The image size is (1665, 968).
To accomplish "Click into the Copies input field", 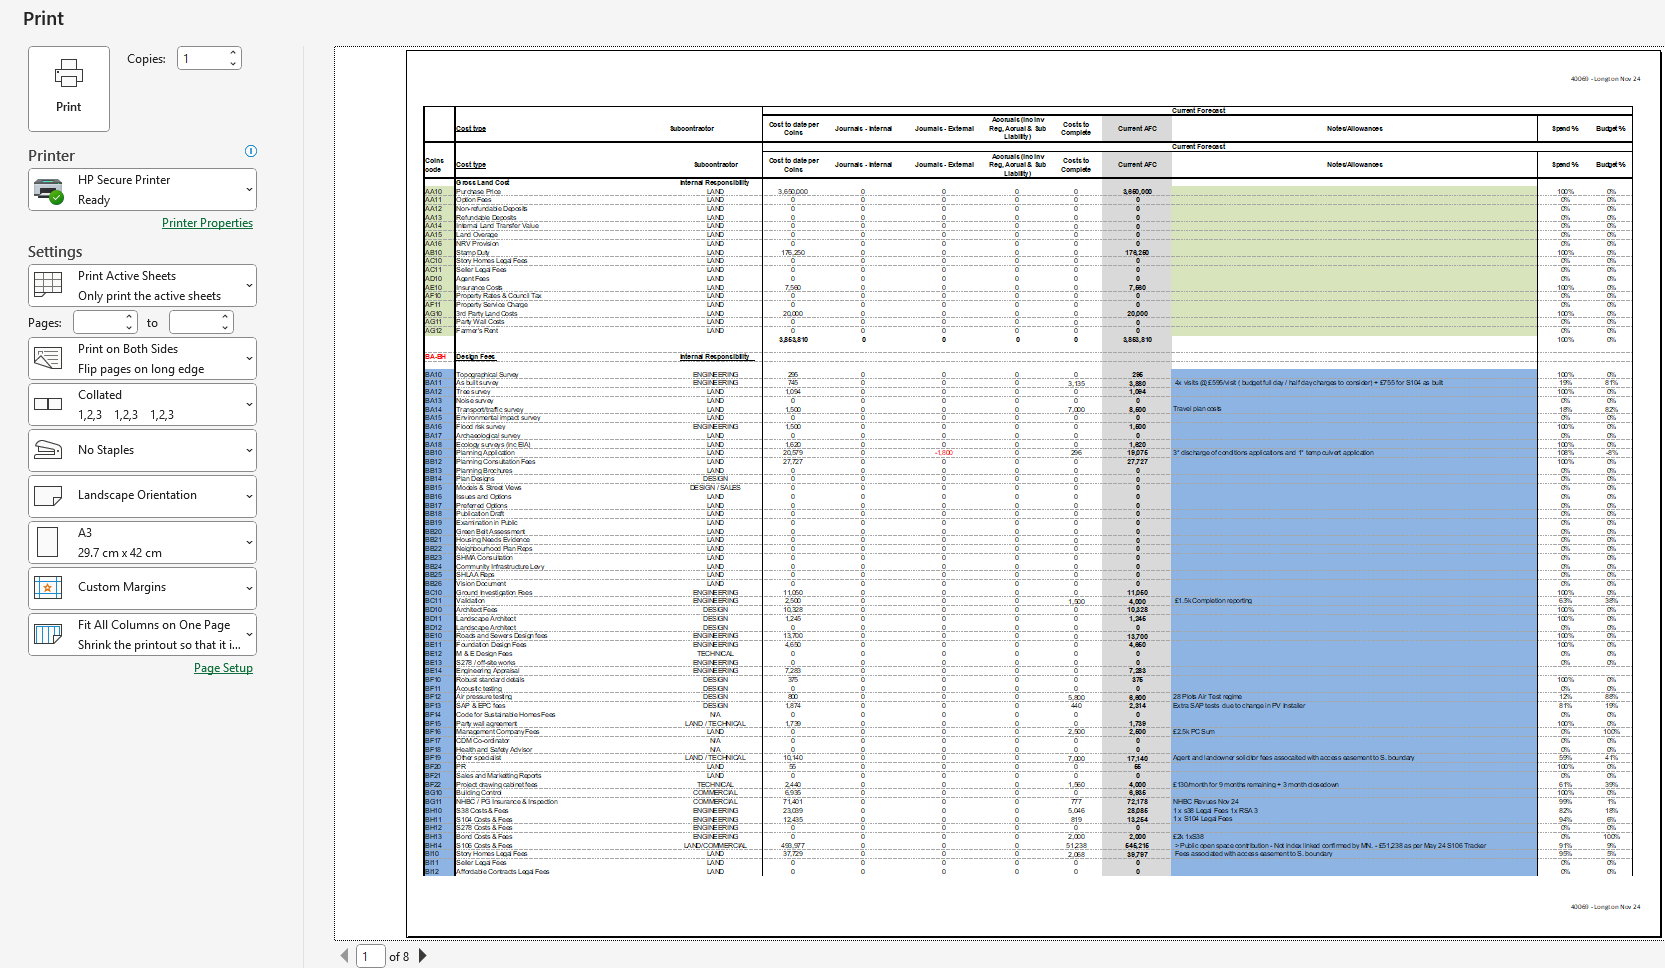I will pyautogui.click(x=203, y=58).
